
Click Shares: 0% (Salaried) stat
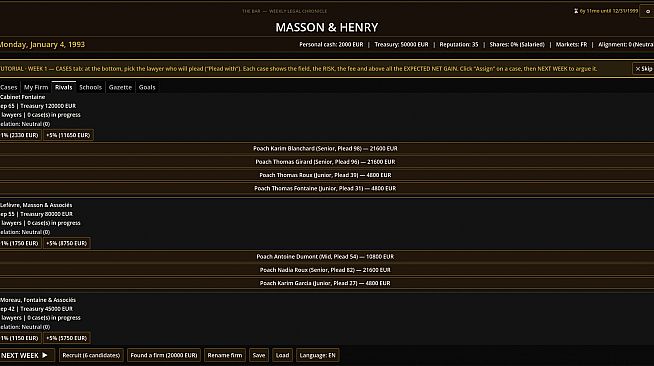pyautogui.click(x=517, y=44)
